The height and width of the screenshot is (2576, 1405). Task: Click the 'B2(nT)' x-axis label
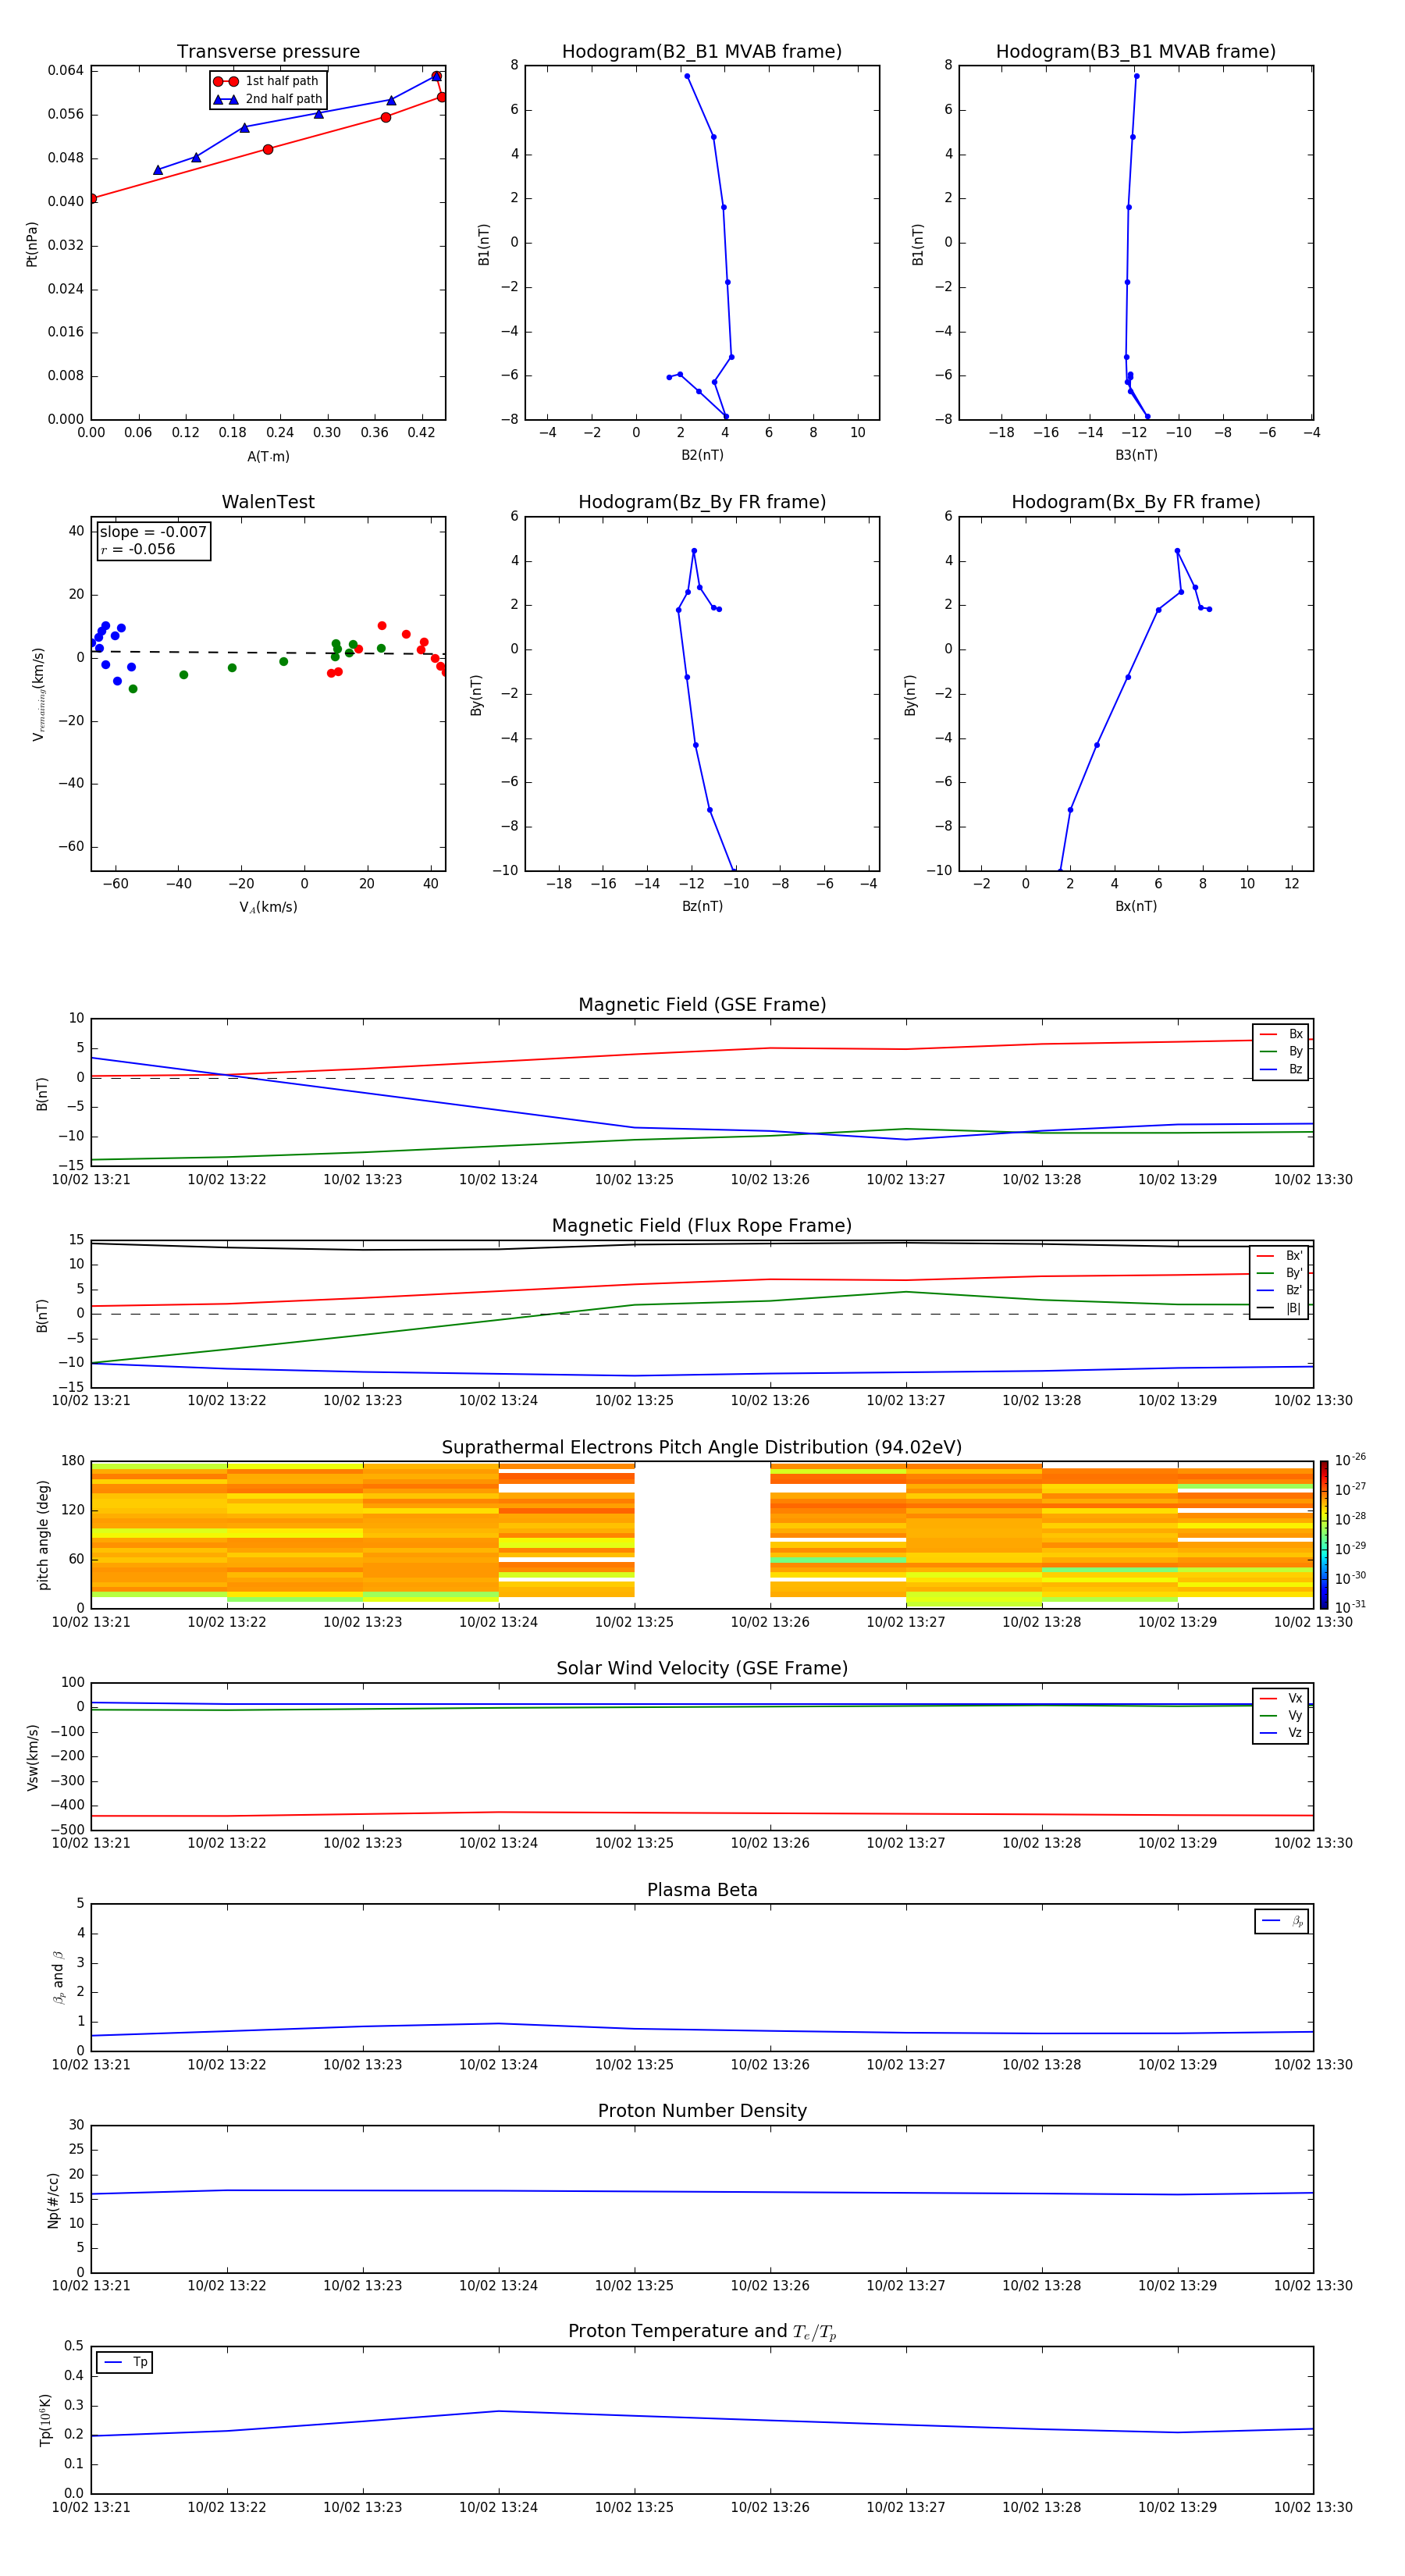click(x=702, y=455)
